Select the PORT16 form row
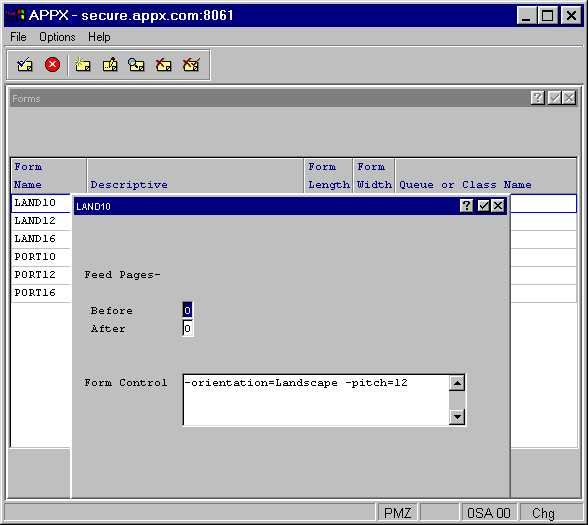Image resolution: width=588 pixels, height=525 pixels. (x=41, y=293)
